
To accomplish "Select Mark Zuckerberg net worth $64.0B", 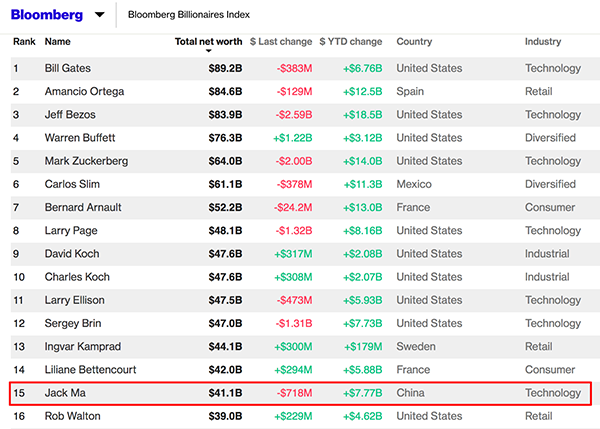I will pyautogui.click(x=225, y=161).
